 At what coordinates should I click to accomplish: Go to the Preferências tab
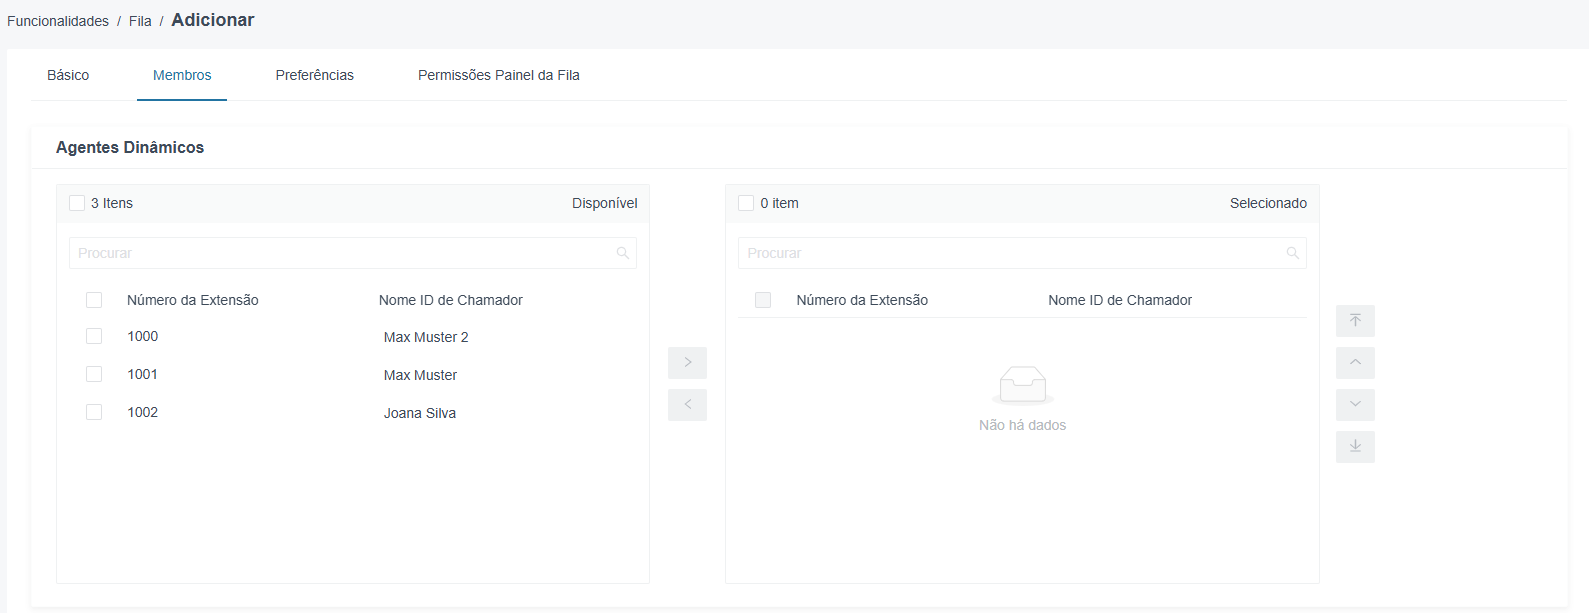coord(315,75)
